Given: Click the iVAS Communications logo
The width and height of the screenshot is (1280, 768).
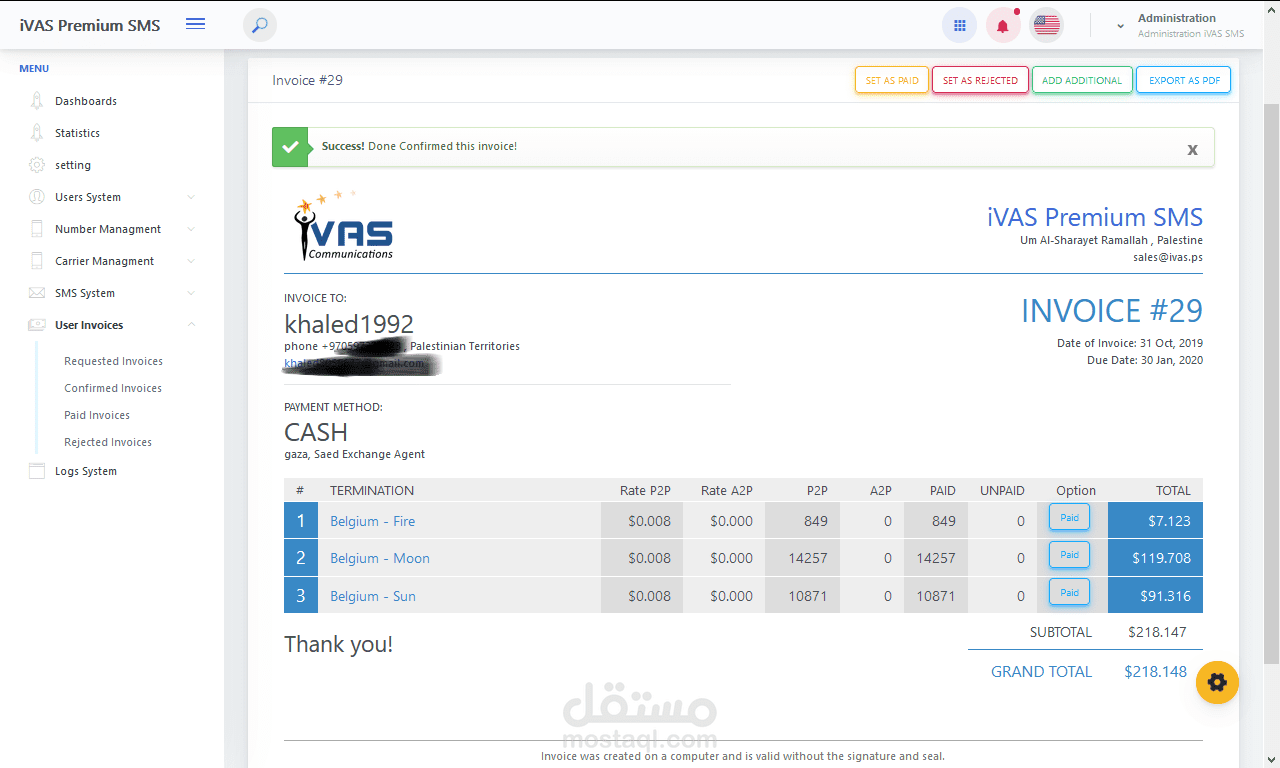Looking at the screenshot, I should click(x=343, y=228).
